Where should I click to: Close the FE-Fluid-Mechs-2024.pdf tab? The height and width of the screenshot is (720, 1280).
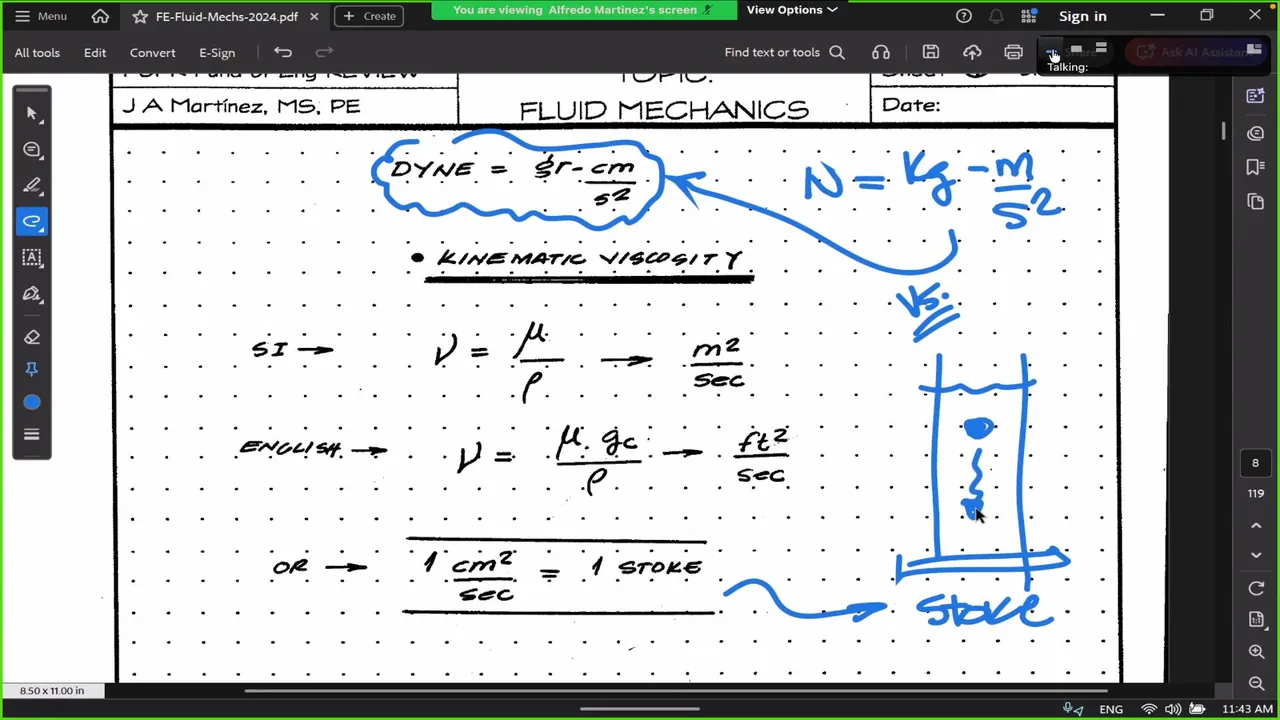pyautogui.click(x=314, y=16)
